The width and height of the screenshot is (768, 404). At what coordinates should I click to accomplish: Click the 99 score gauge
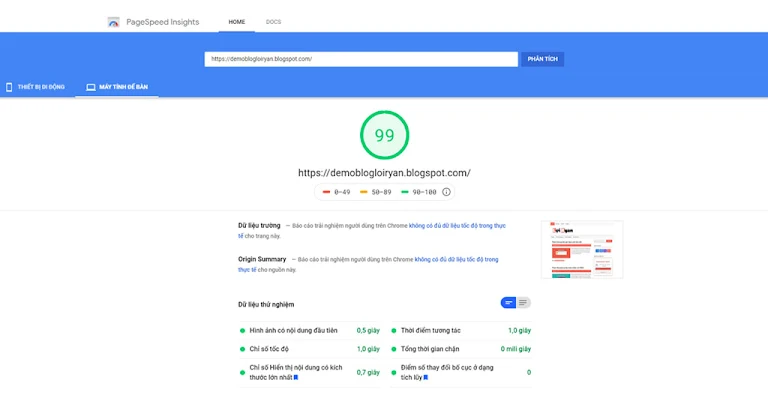coord(384,135)
